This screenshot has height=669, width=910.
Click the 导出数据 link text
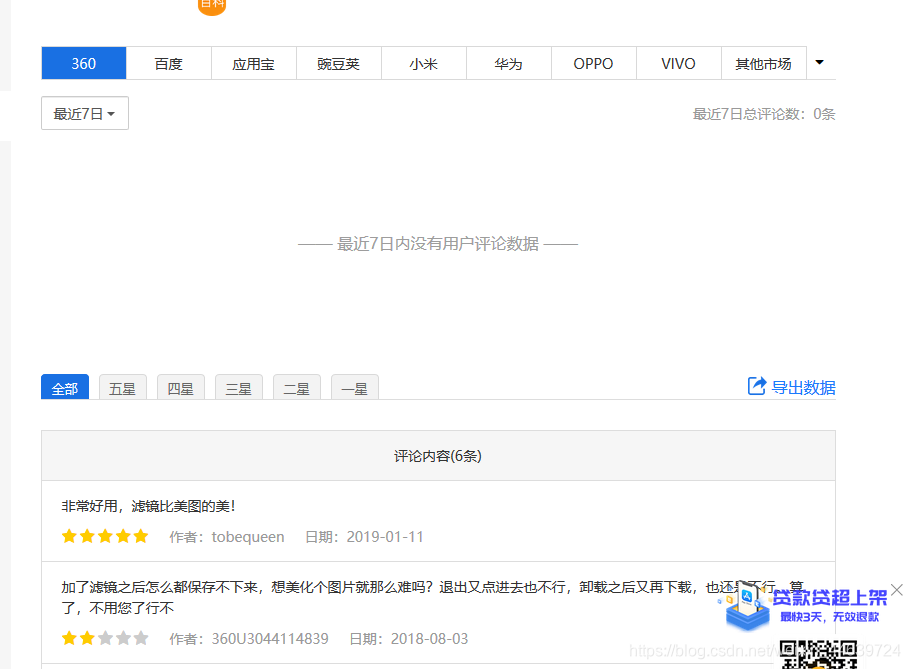point(803,387)
